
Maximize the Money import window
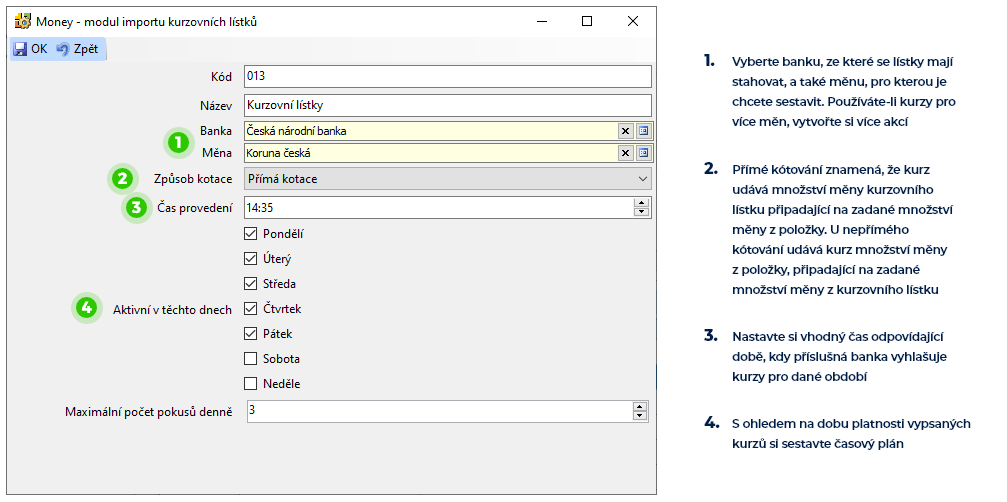(586, 22)
